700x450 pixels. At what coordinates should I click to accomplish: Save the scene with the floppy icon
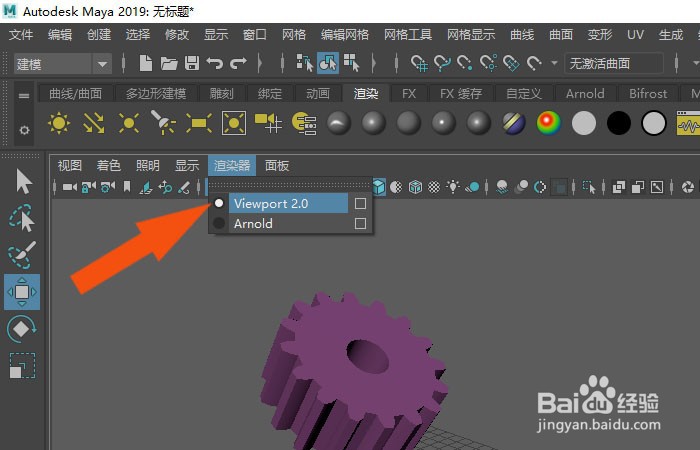tap(192, 63)
